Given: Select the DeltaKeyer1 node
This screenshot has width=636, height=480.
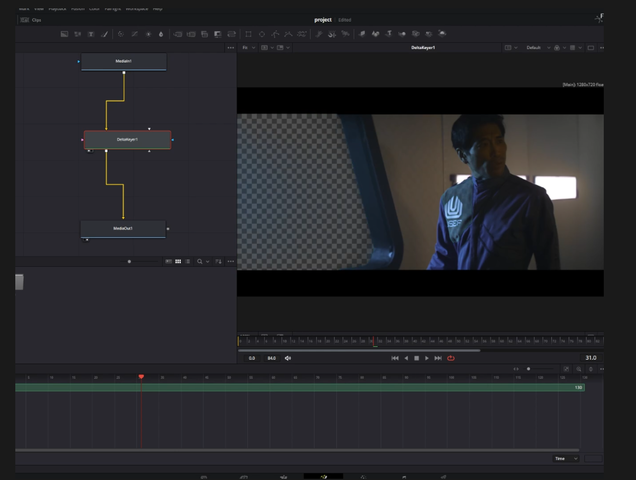Looking at the screenshot, I should point(127,140).
